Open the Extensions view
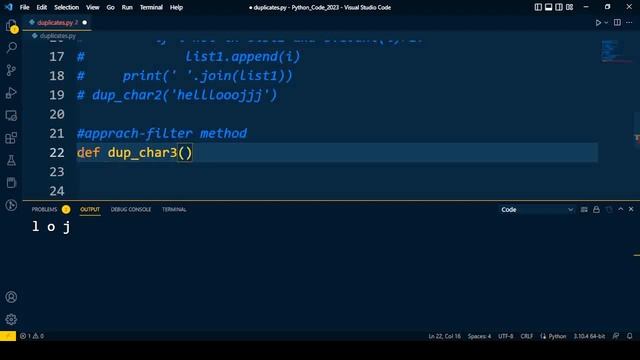 point(11,138)
